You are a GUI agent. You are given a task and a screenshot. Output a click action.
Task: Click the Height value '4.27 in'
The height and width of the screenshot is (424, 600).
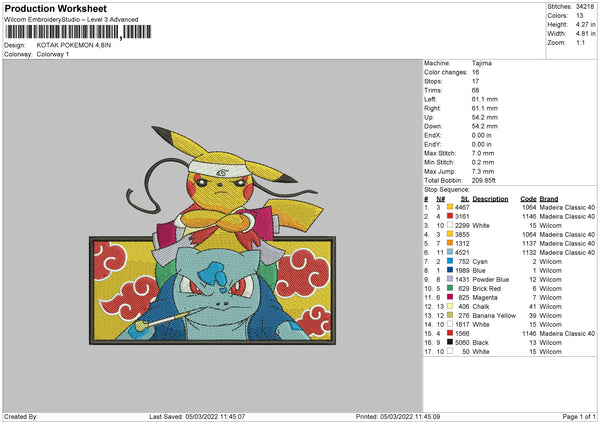(585, 24)
